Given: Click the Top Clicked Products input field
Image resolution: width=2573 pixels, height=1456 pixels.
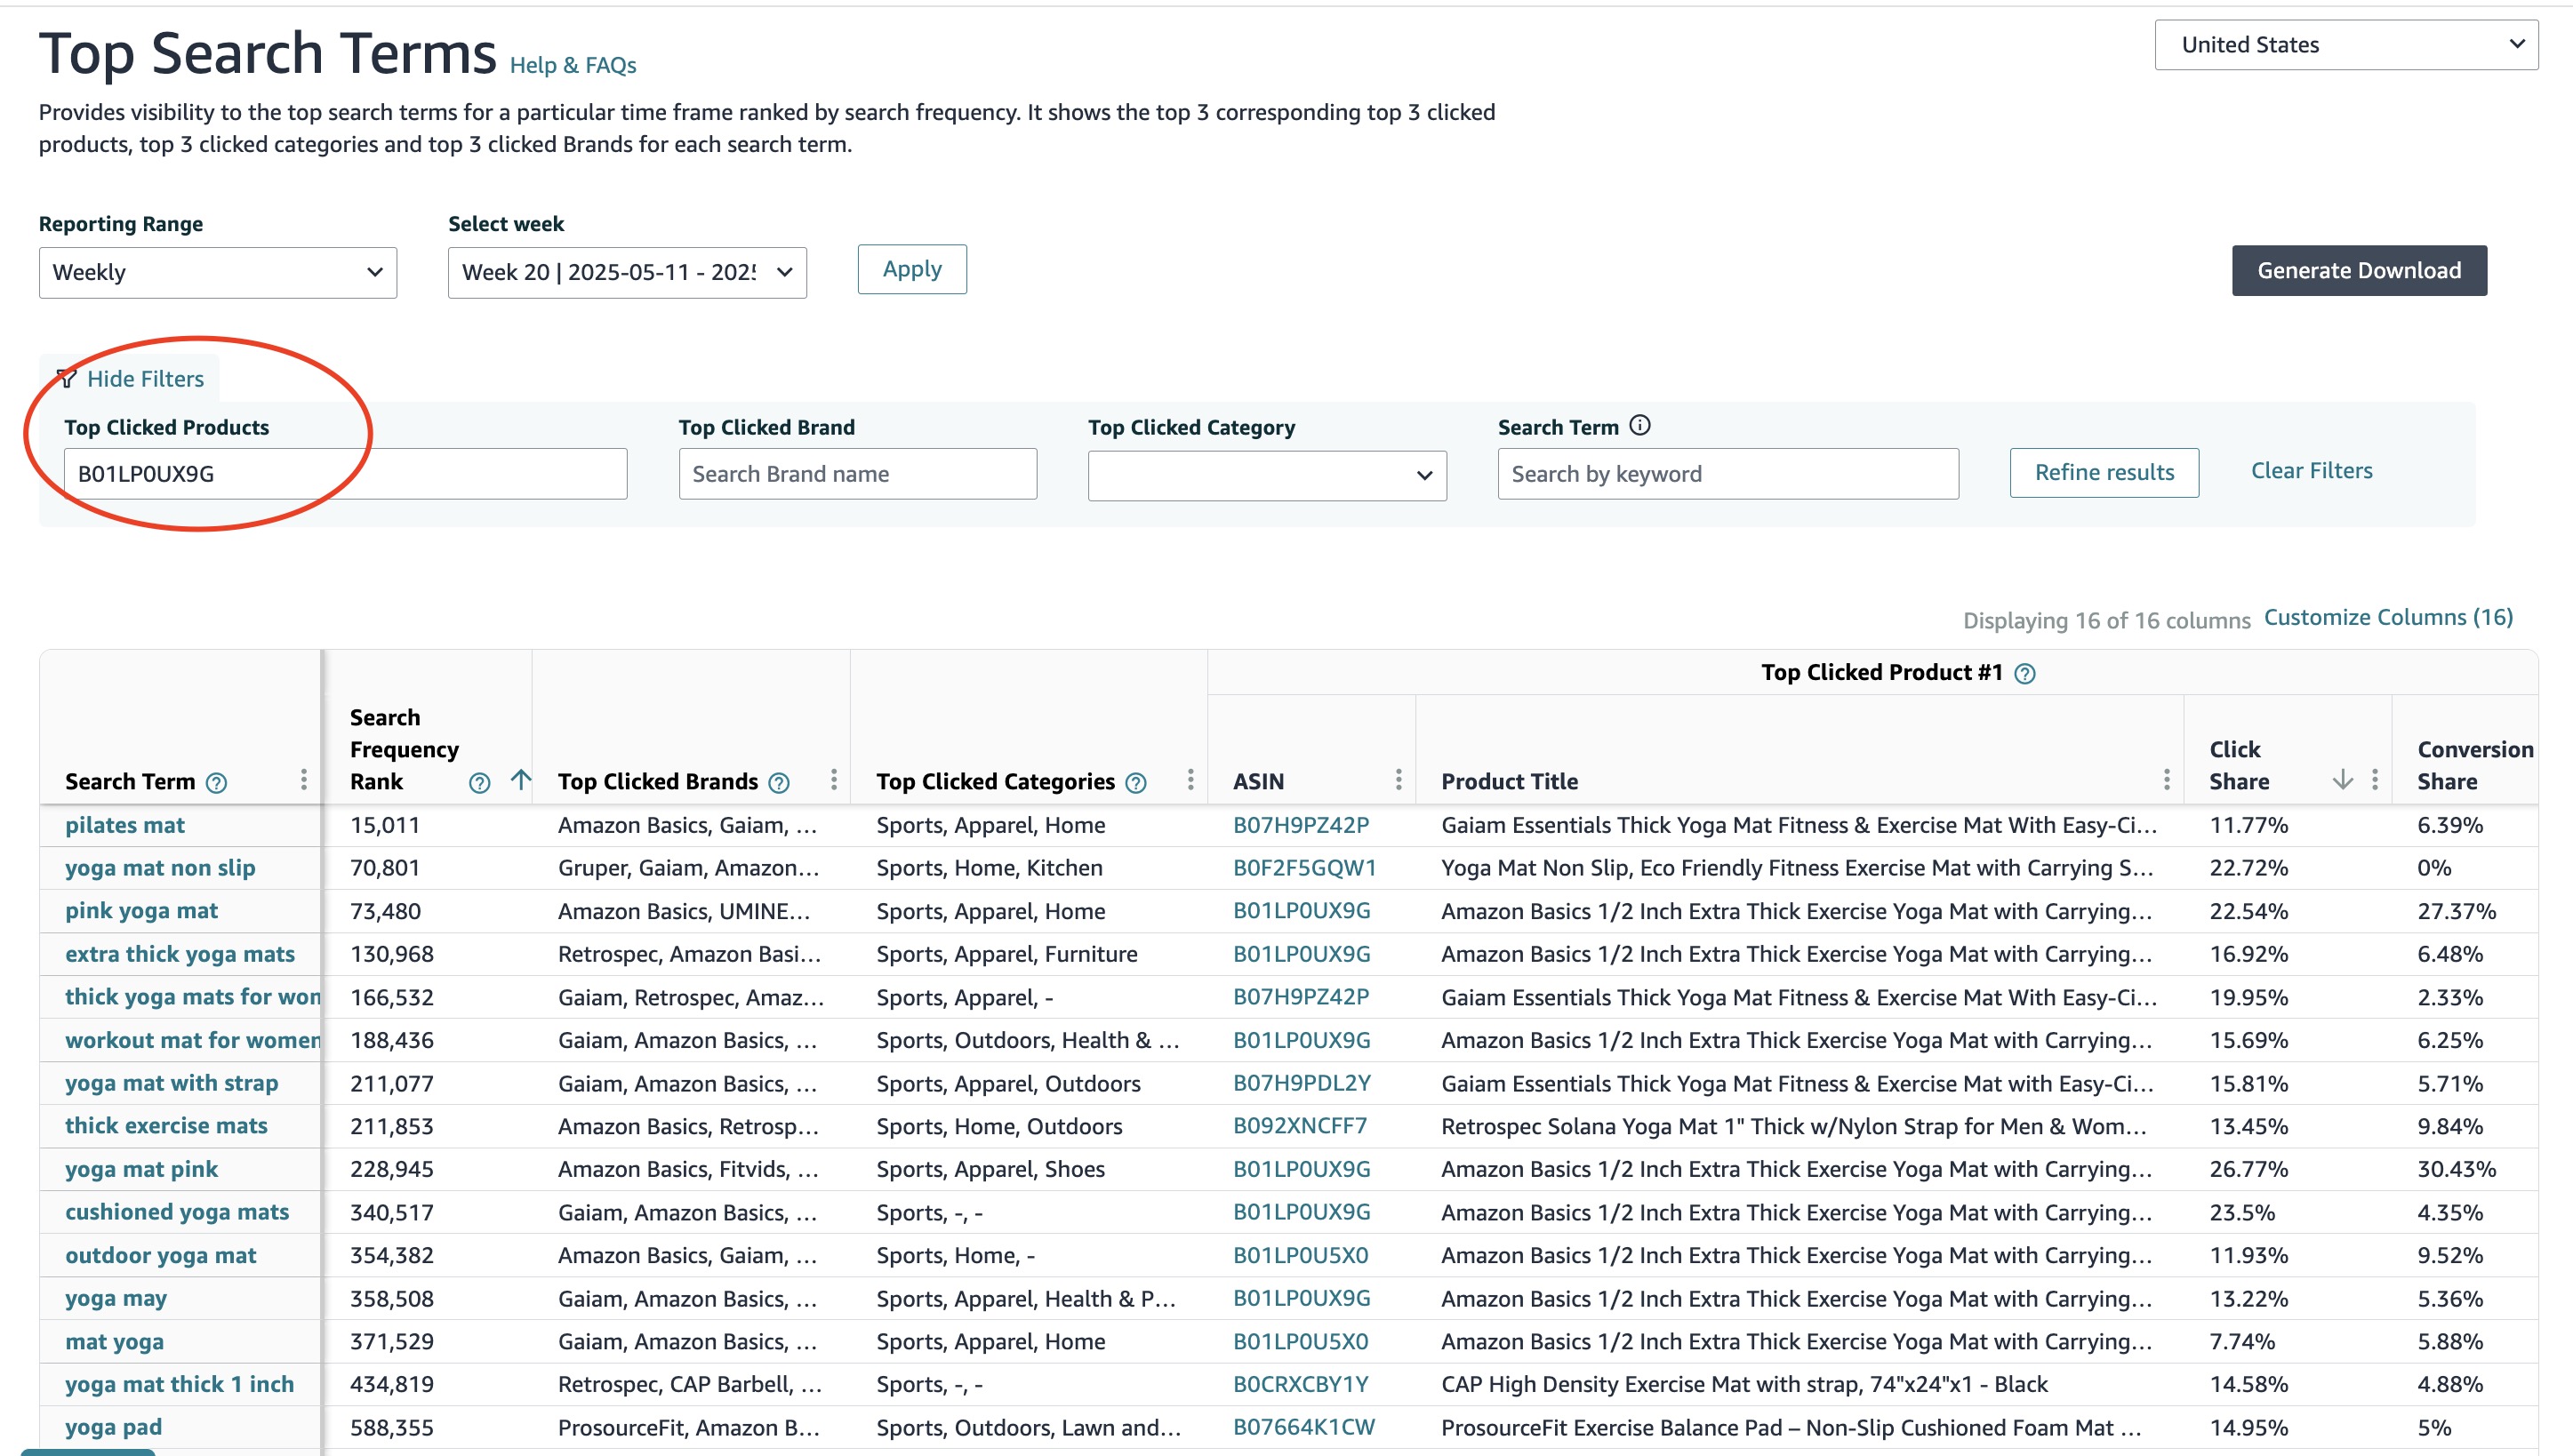Looking at the screenshot, I should pos(345,474).
